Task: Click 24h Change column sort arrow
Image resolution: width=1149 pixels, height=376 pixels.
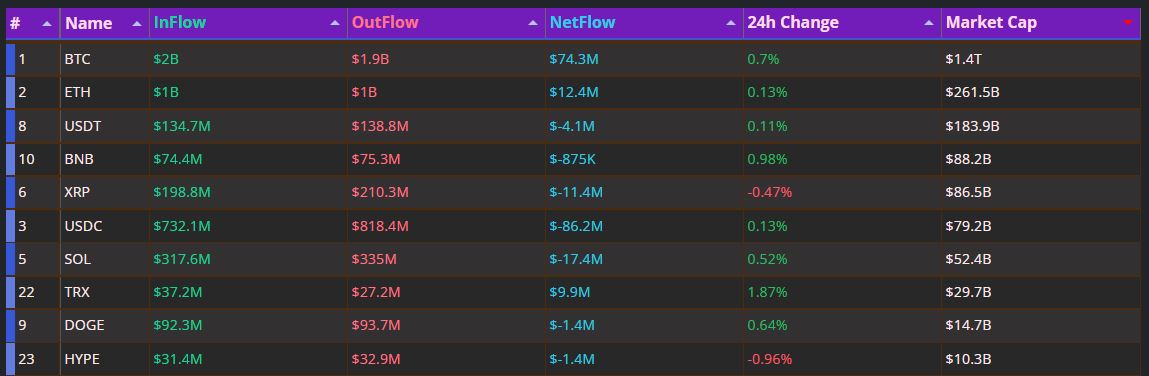Action: [x=928, y=23]
